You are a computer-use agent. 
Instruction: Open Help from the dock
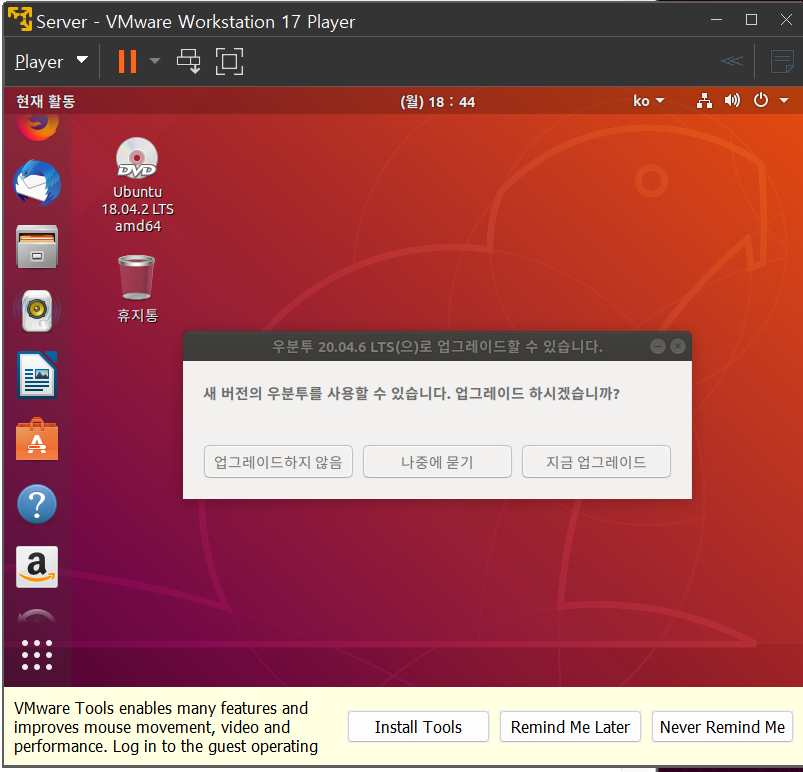click(37, 504)
